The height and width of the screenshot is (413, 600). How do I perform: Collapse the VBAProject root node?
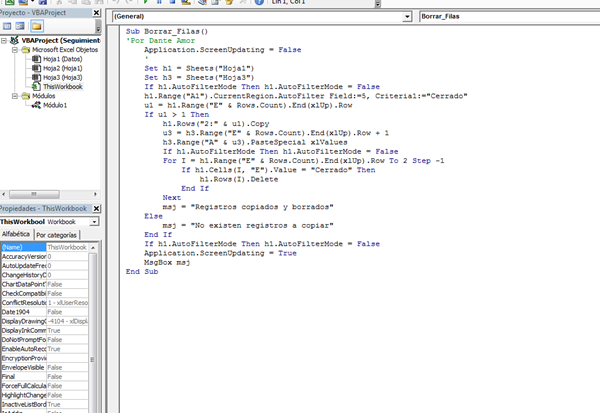click(x=5, y=42)
